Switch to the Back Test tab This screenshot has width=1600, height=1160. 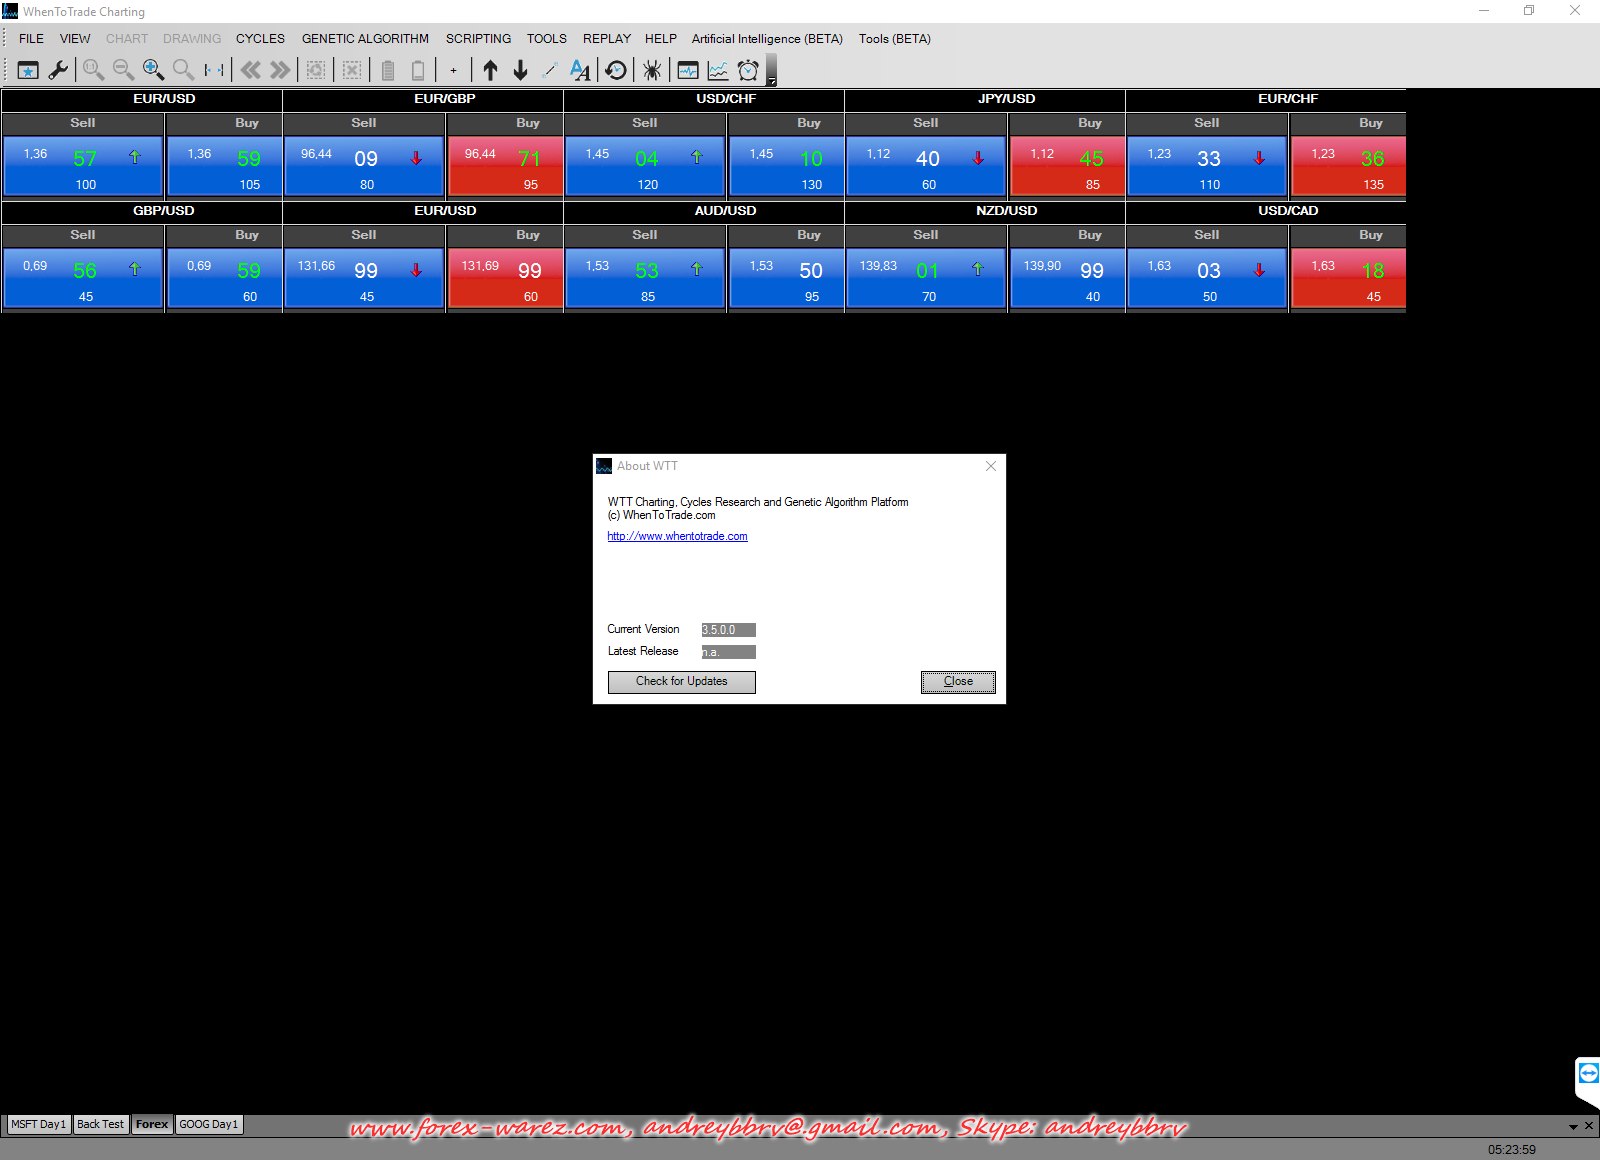101,1124
